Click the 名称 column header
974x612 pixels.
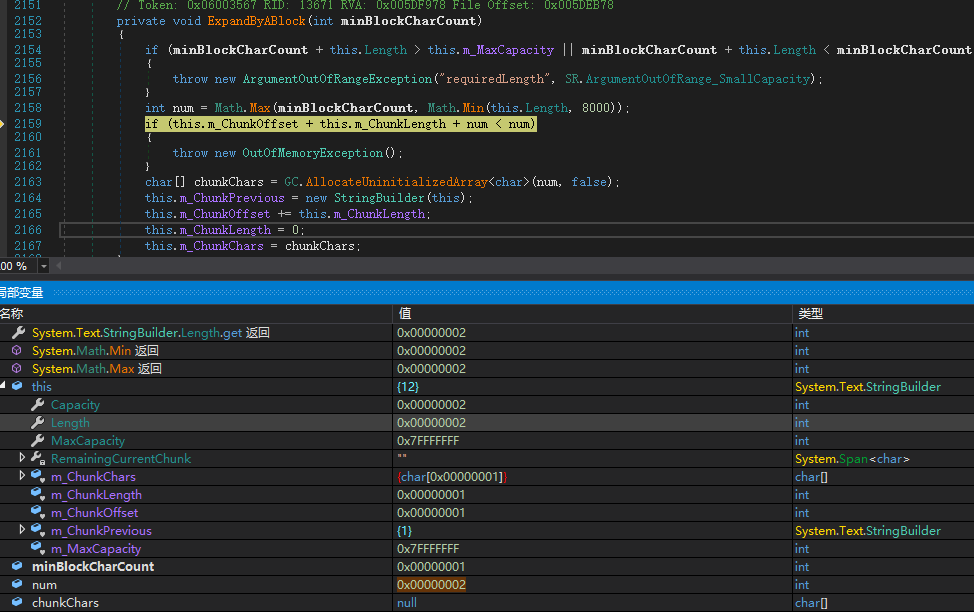(12, 314)
